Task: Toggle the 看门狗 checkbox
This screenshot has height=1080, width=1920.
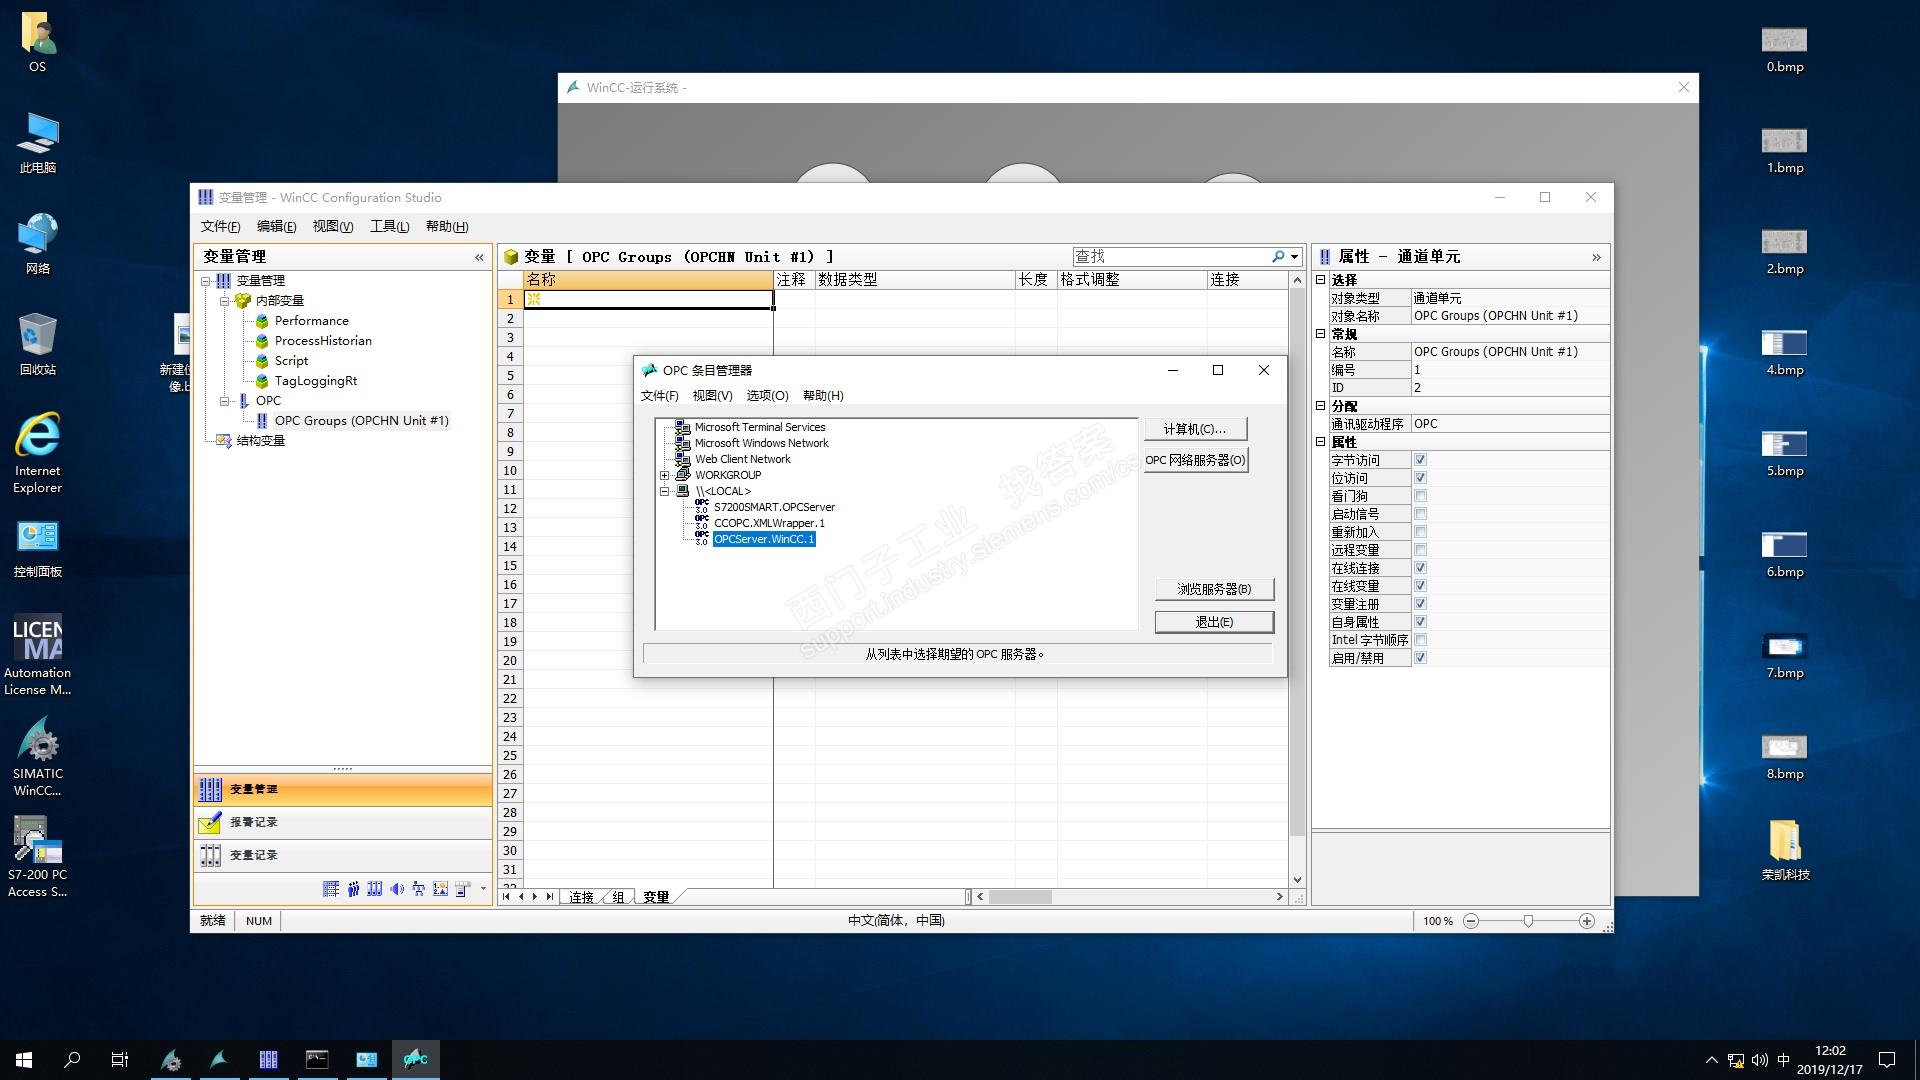Action: pos(1420,496)
